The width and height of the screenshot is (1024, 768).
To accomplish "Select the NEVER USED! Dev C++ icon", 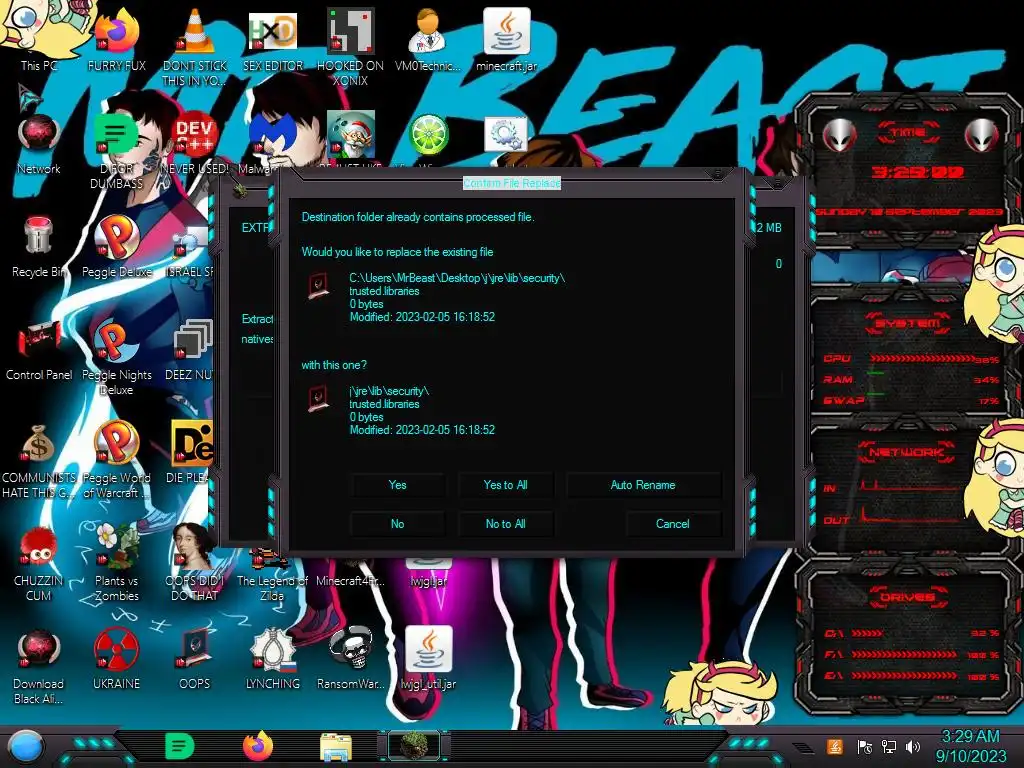I will 195,144.
